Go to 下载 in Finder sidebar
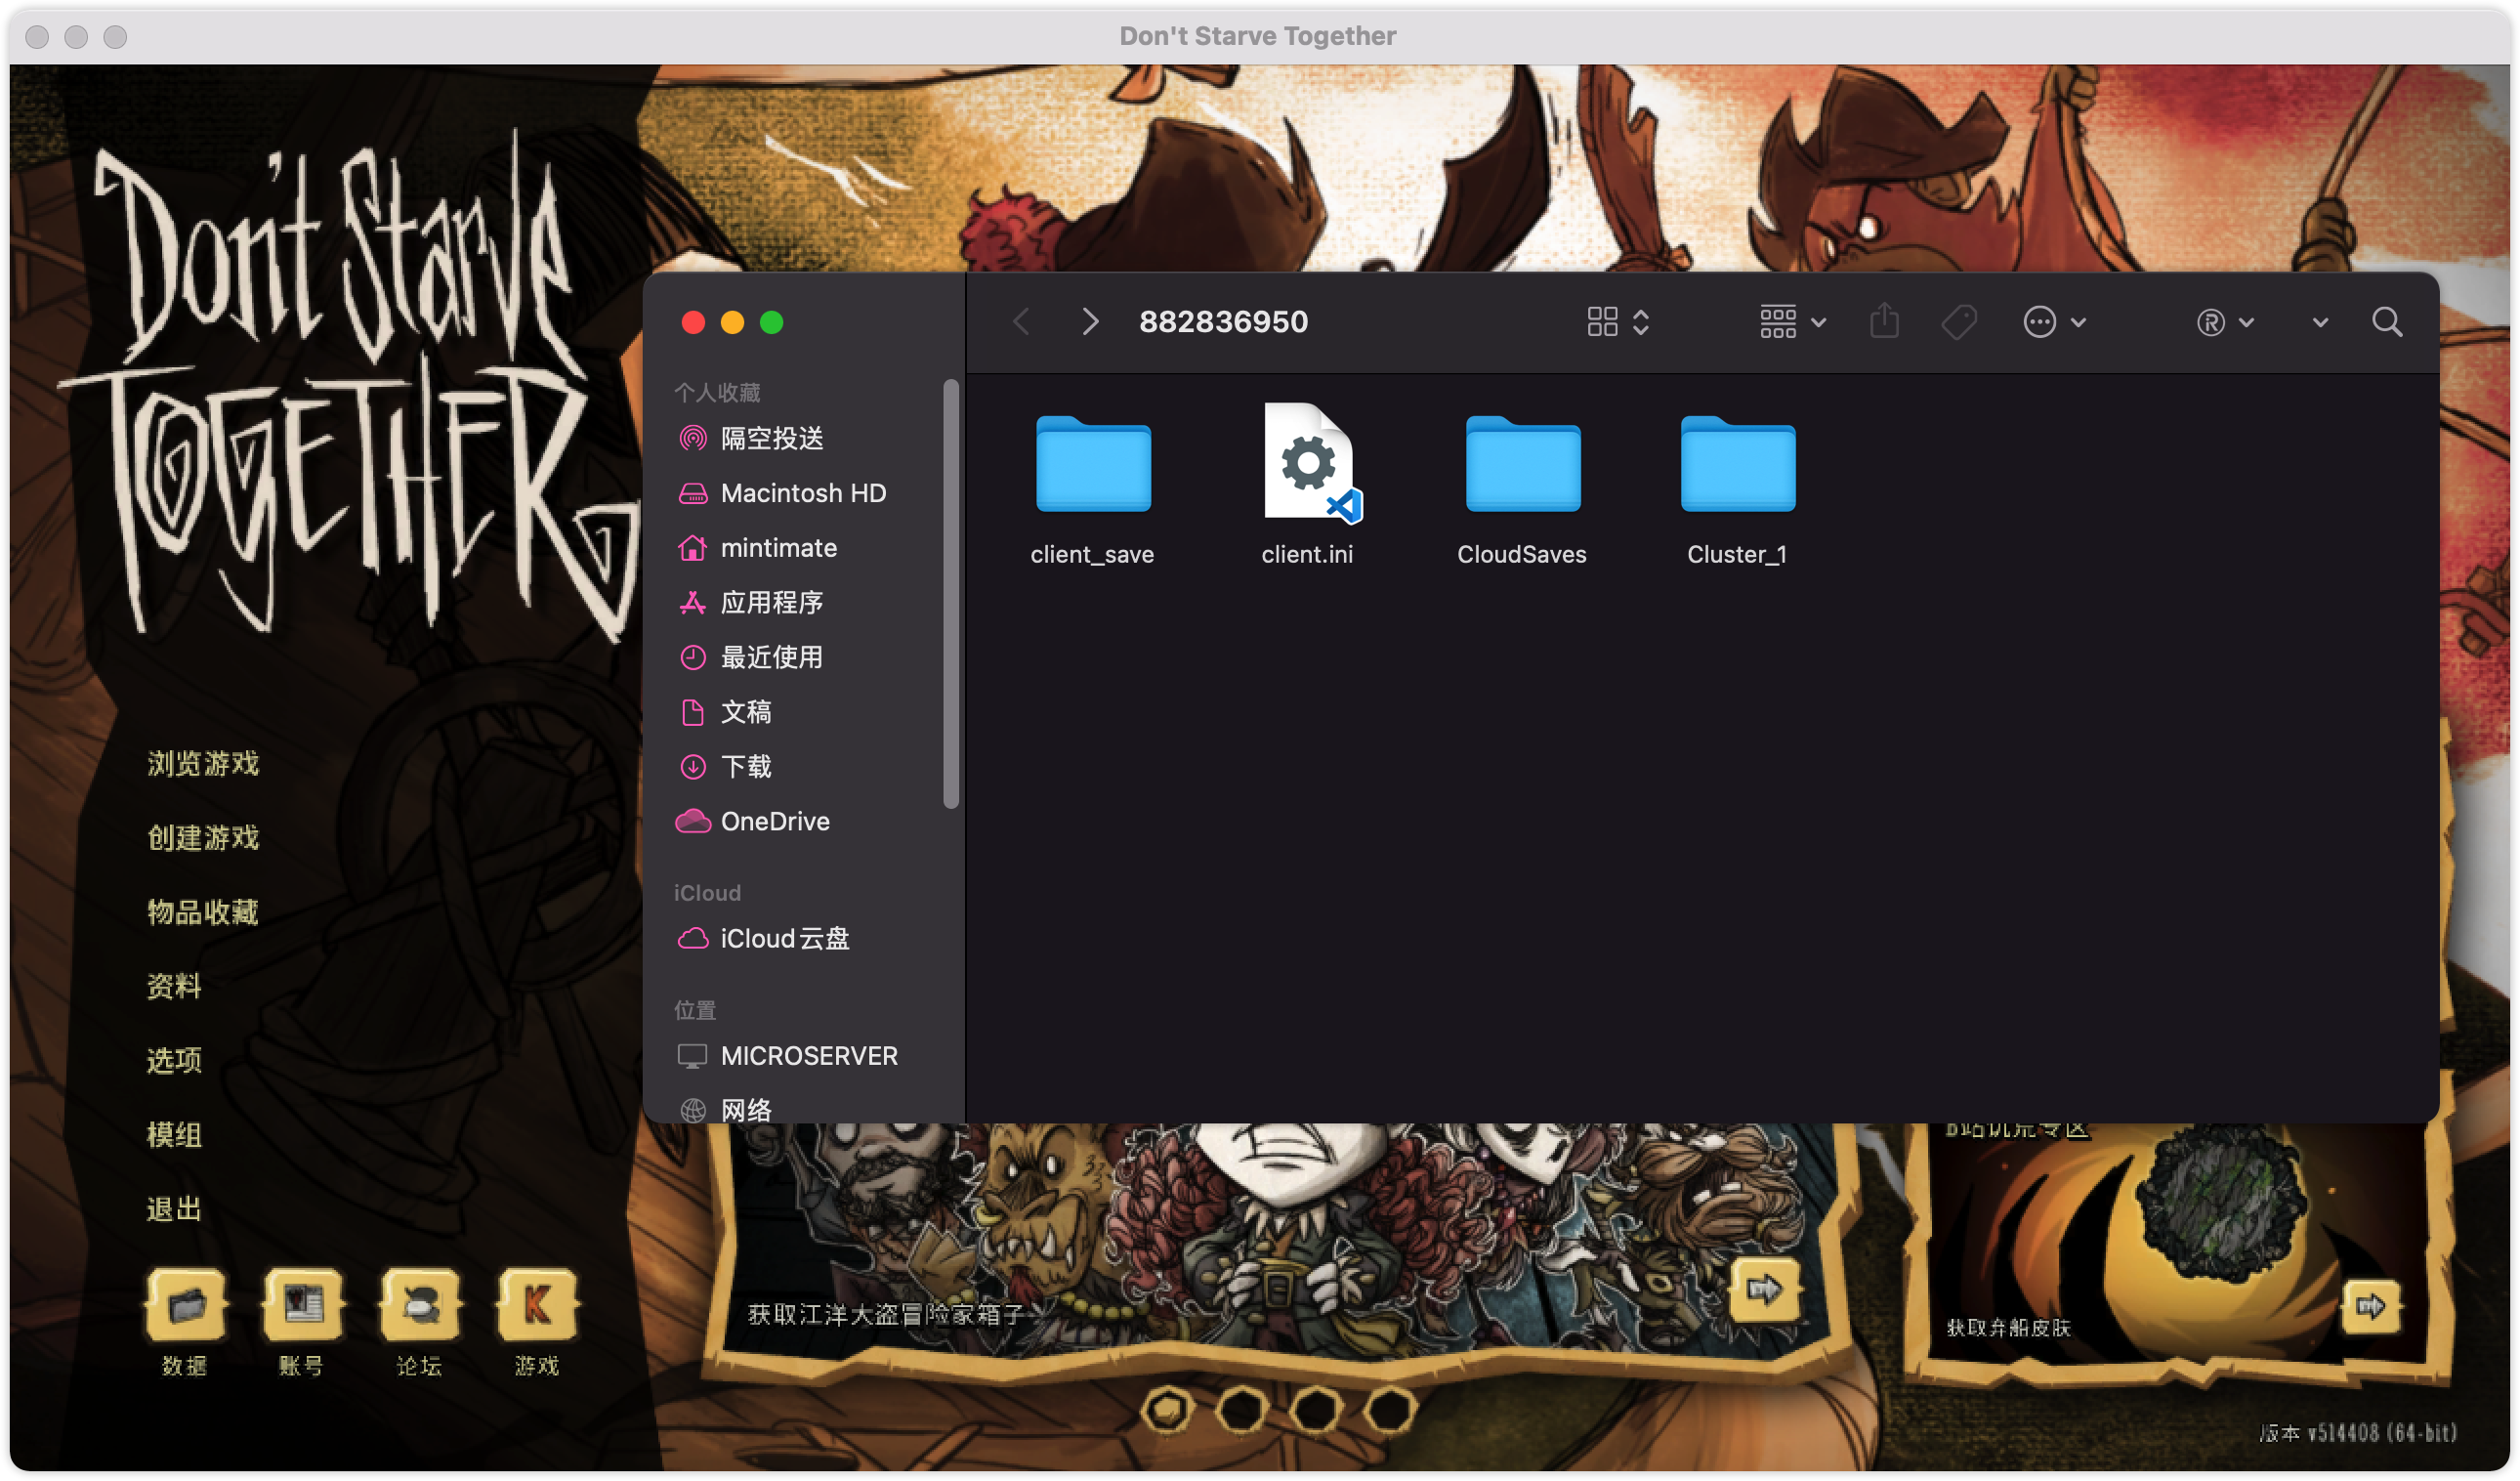Screen dimensions: 2520x1481 click(x=746, y=767)
